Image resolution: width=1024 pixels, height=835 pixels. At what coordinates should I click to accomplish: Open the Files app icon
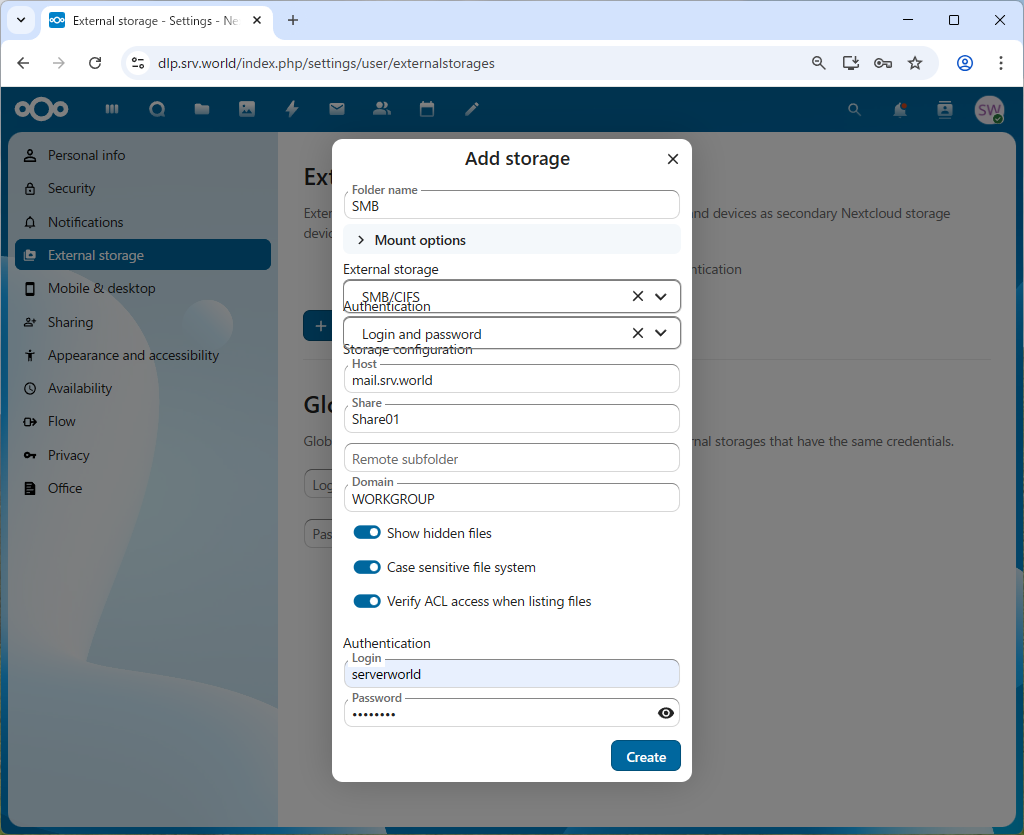(x=202, y=109)
